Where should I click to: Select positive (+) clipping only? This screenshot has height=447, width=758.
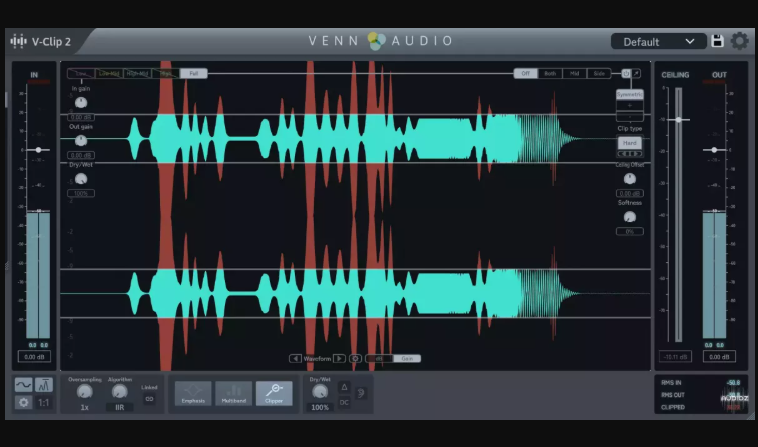point(629,105)
